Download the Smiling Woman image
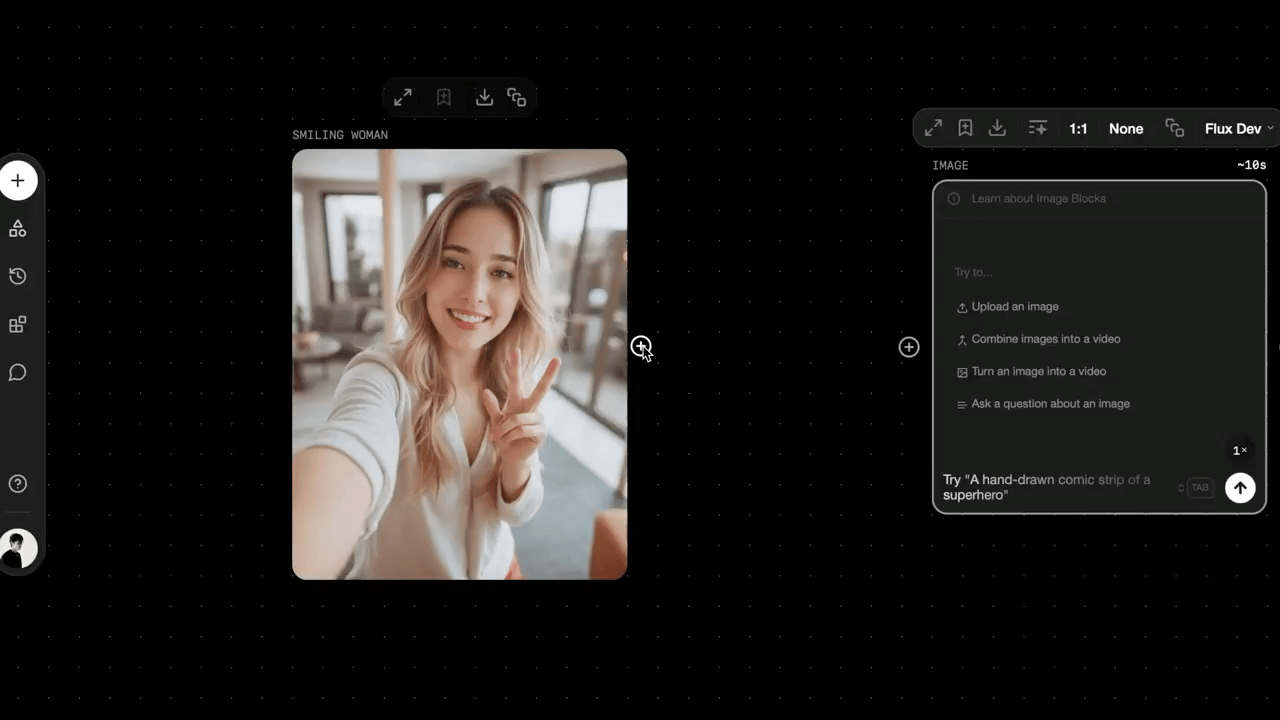 pyautogui.click(x=484, y=97)
